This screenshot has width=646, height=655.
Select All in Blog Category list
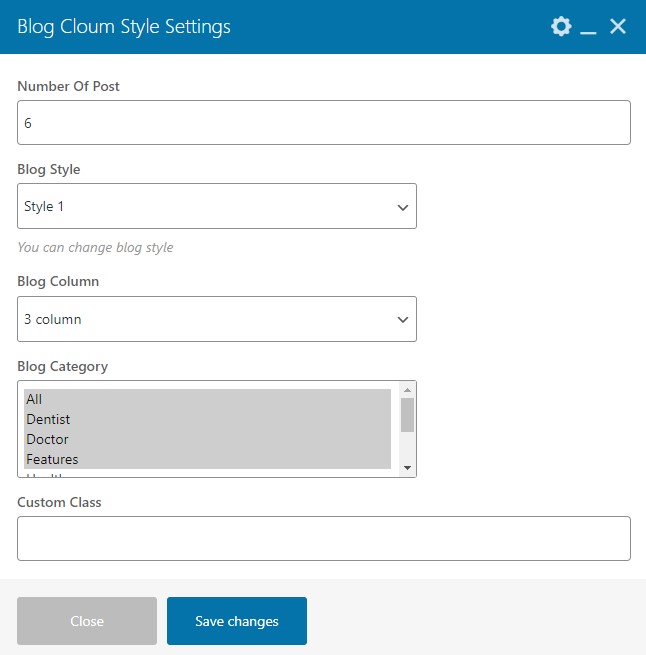point(208,399)
